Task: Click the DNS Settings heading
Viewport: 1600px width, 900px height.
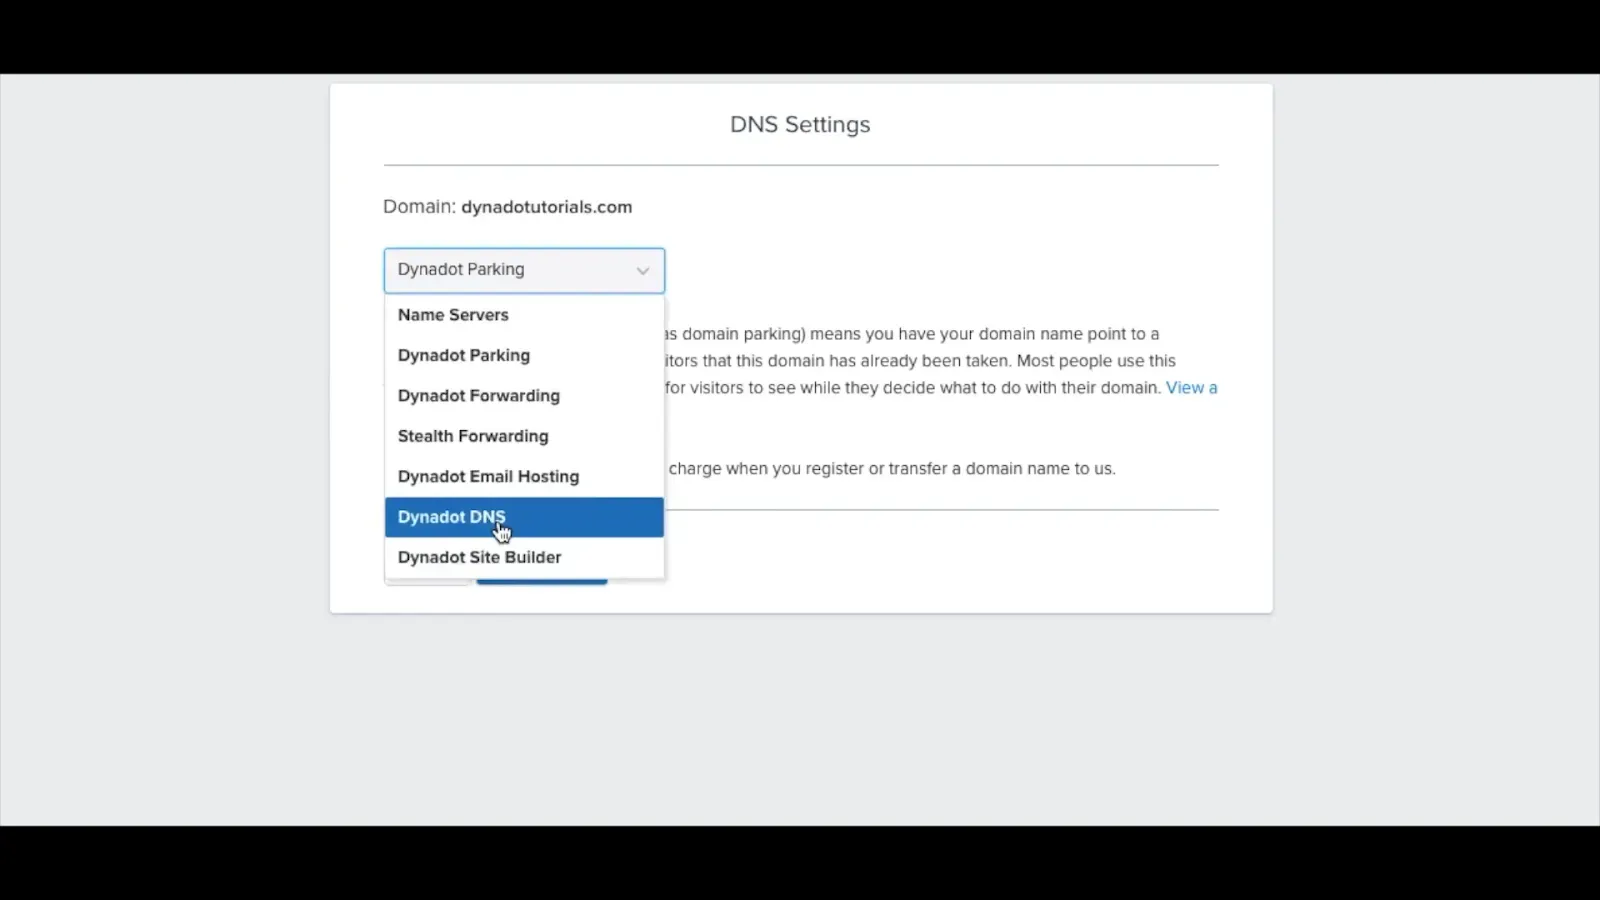Action: click(x=800, y=125)
